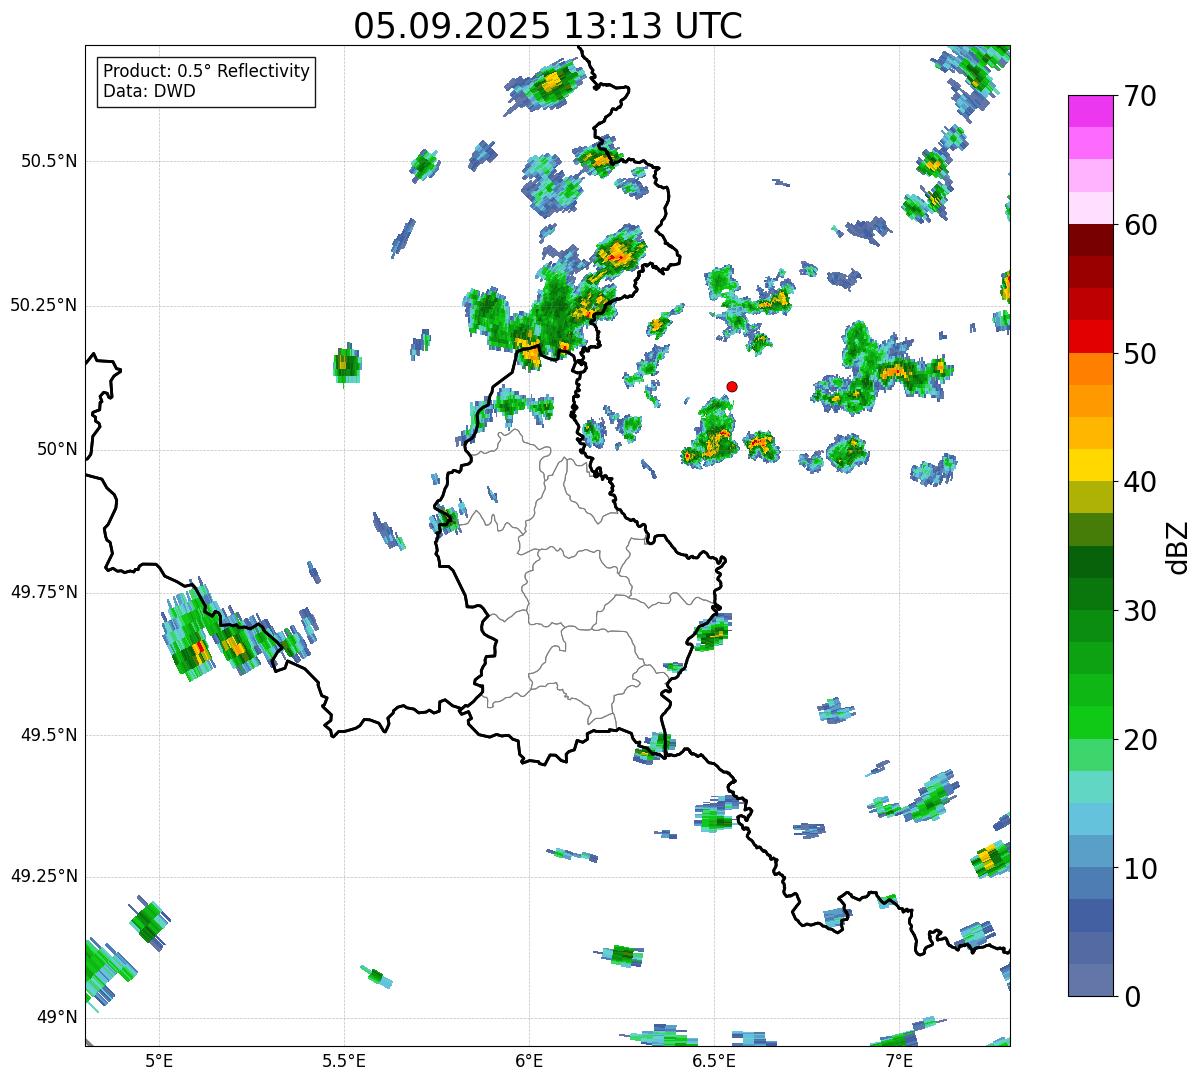Click the 'Product: 0.5° Reflectivity' label

pyautogui.click(x=207, y=72)
